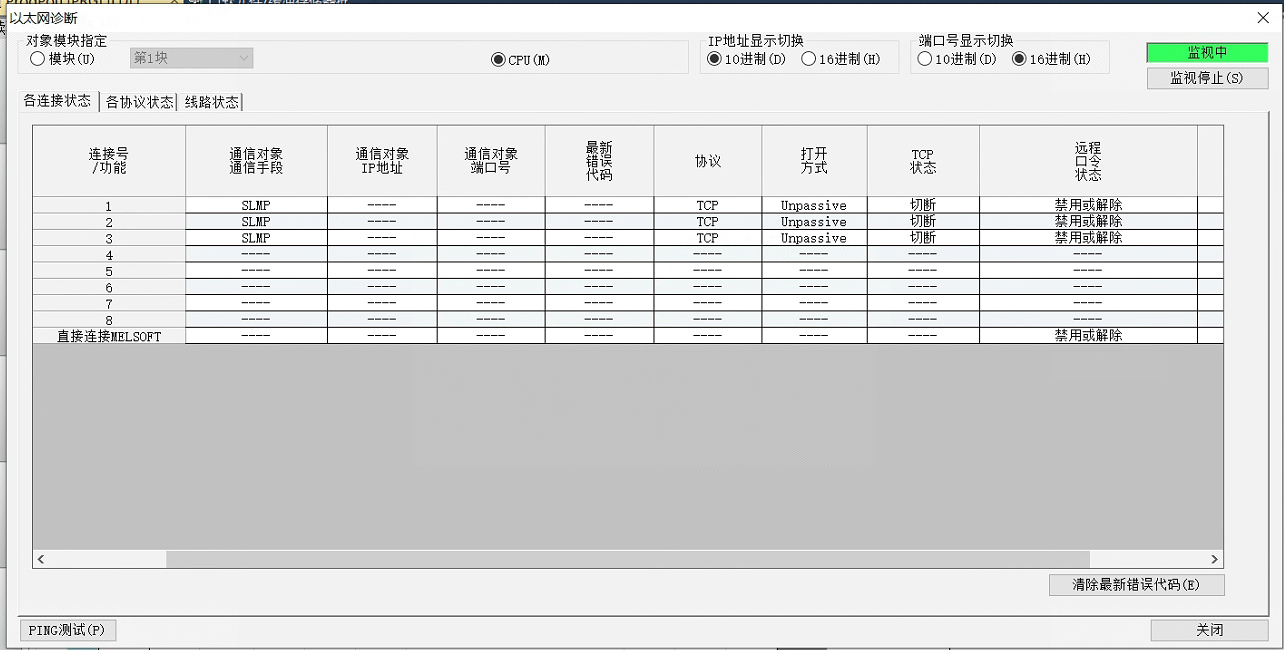Open the 第1块 module dropdown
The height and width of the screenshot is (650, 1284).
[x=191, y=59]
